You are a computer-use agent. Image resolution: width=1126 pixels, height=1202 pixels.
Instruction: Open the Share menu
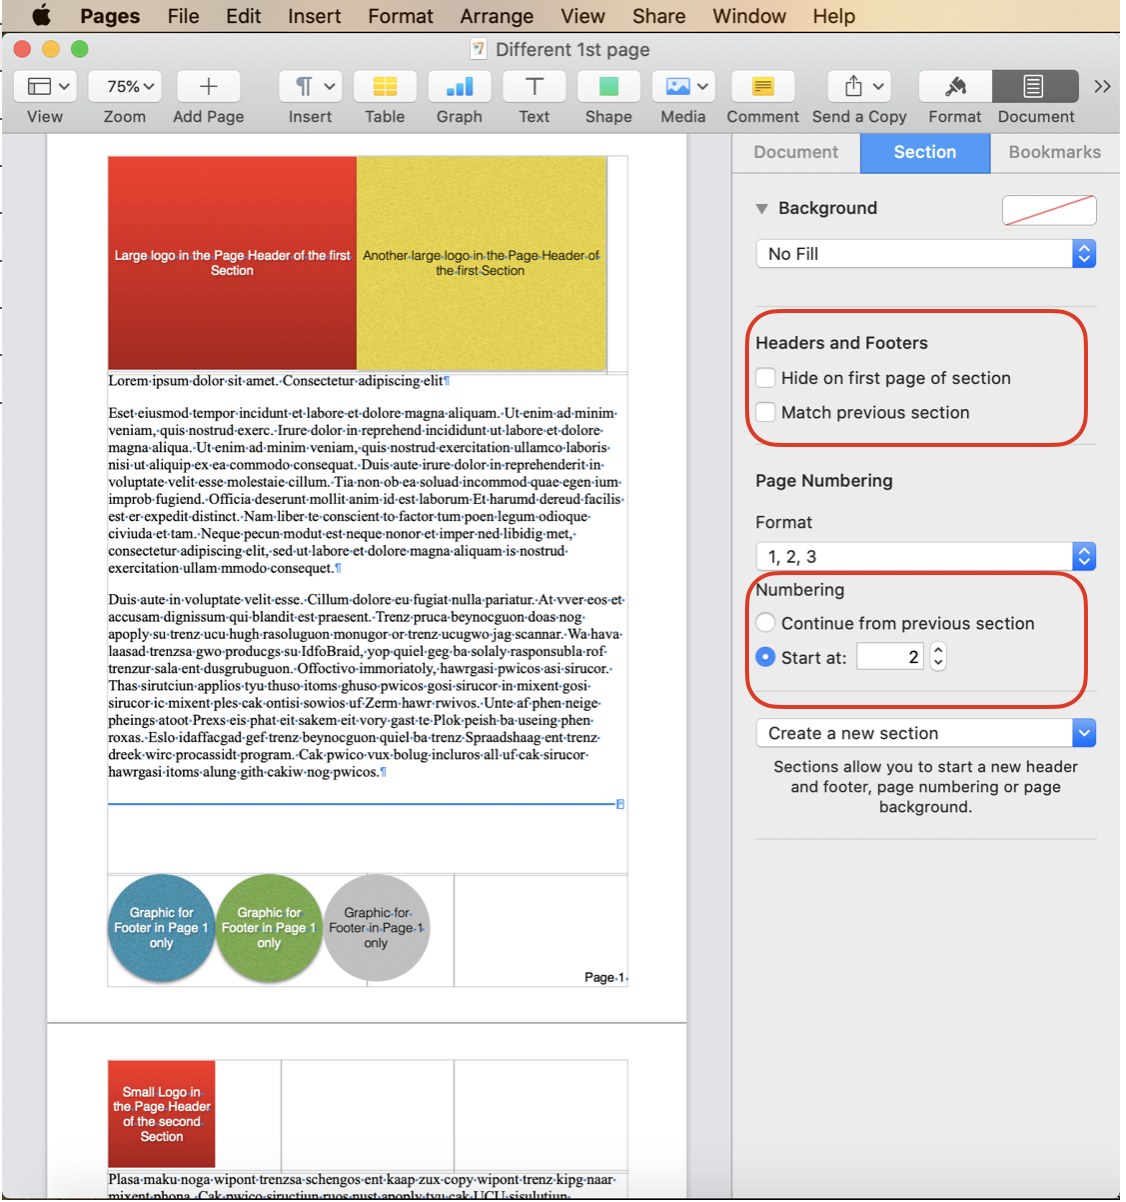[658, 16]
